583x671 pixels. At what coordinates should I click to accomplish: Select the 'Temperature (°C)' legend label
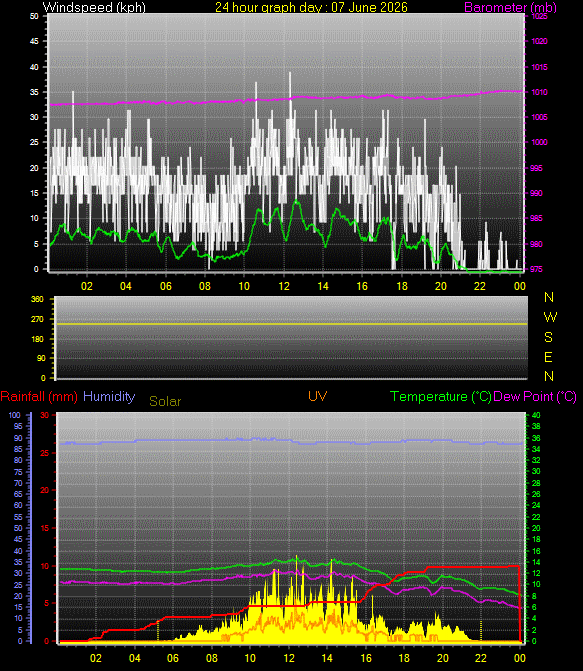440,397
